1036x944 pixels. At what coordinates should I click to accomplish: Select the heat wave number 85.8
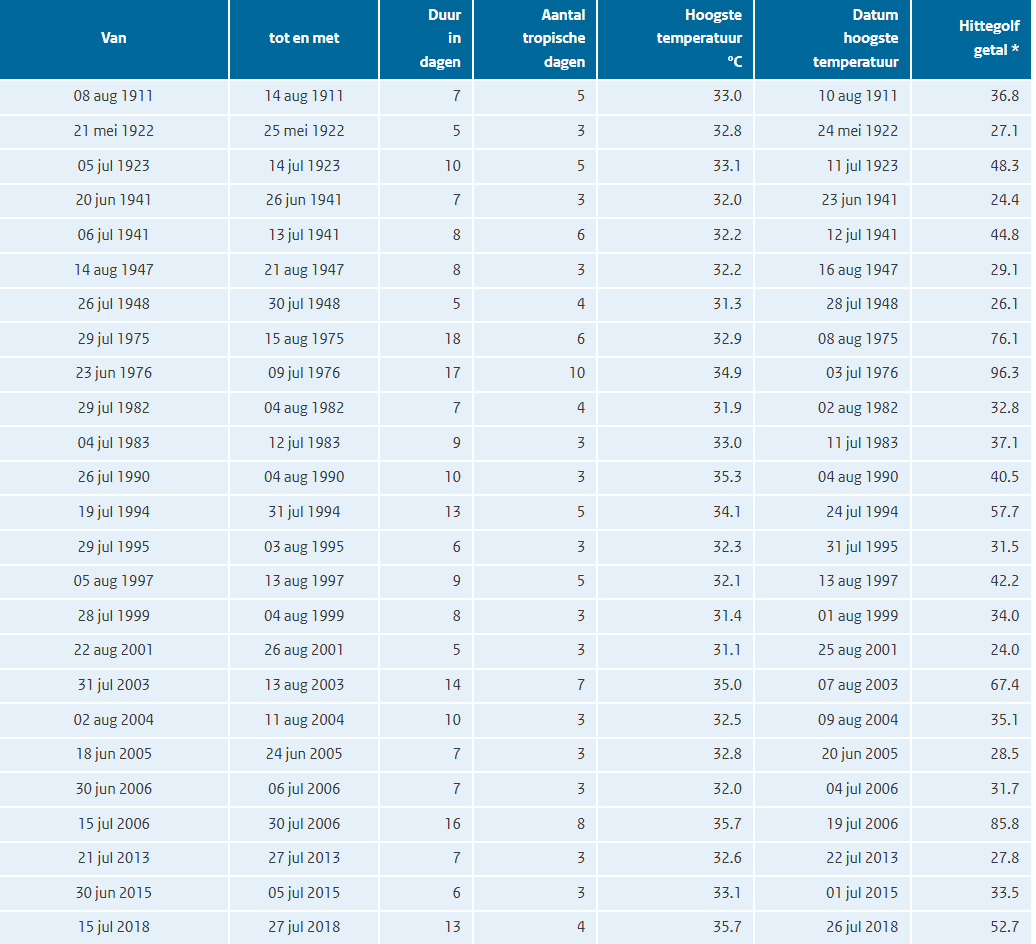1004,823
